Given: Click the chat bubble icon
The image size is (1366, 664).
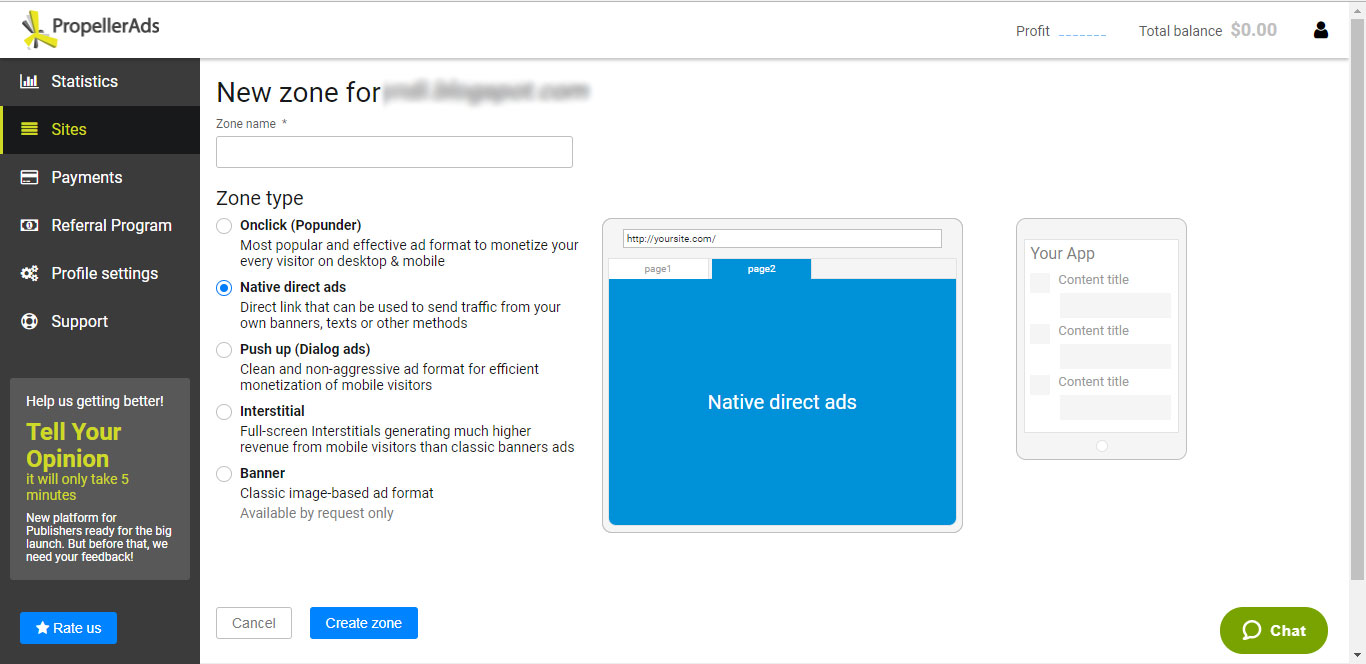Looking at the screenshot, I should point(1251,630).
